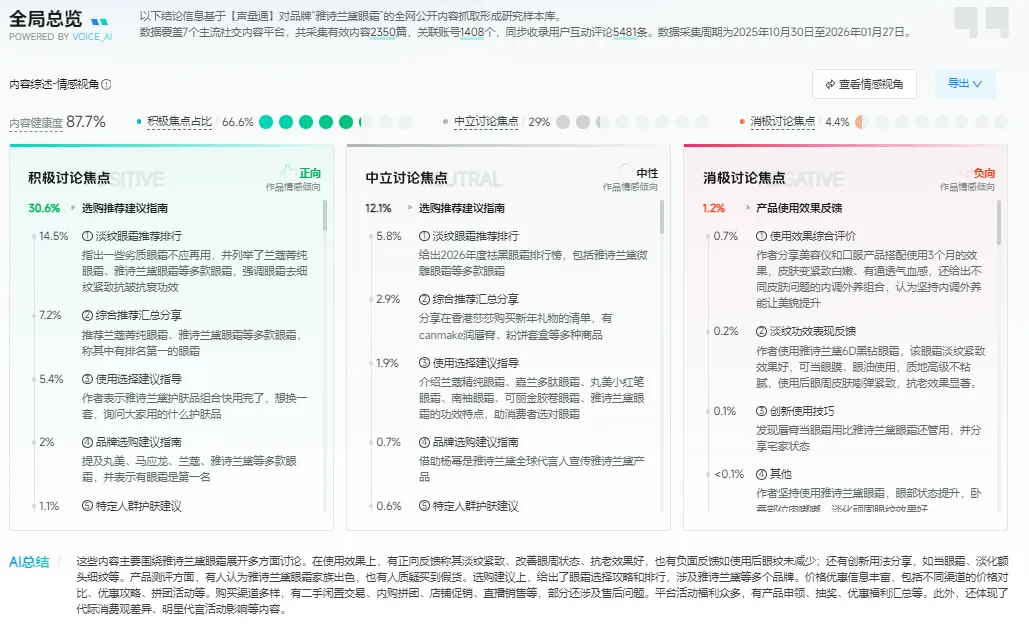1029x627 pixels.
Task: Click the 中立讨论焦点 underlined label in header
Action: pyautogui.click(x=486, y=121)
